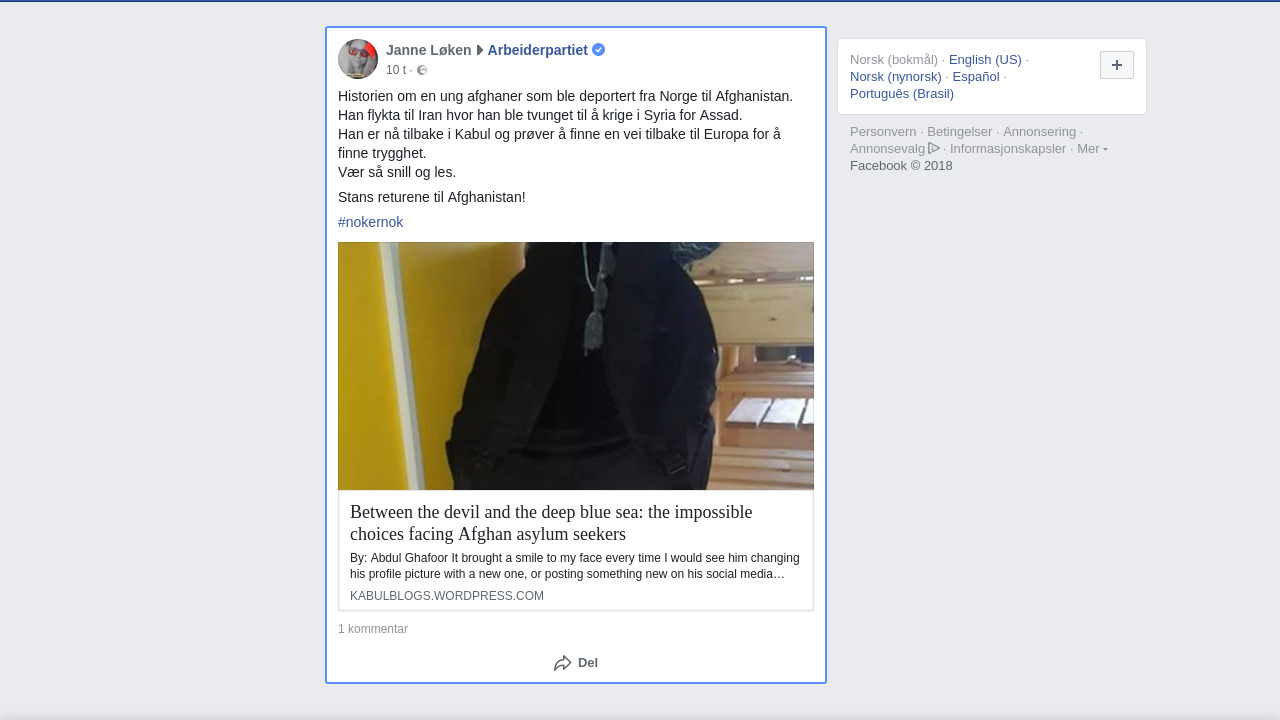Image resolution: width=1280 pixels, height=720 pixels.
Task: Click the AdChoices triangle icon
Action: tap(934, 148)
